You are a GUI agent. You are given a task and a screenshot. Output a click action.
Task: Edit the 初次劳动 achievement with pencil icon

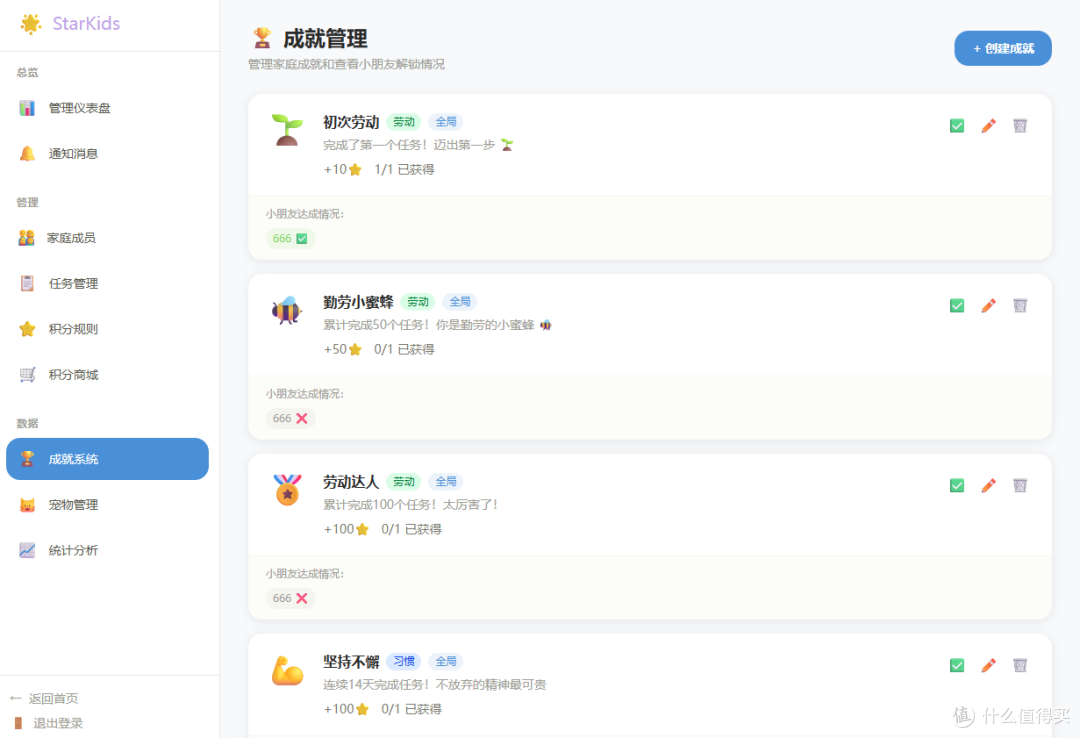[x=988, y=125]
